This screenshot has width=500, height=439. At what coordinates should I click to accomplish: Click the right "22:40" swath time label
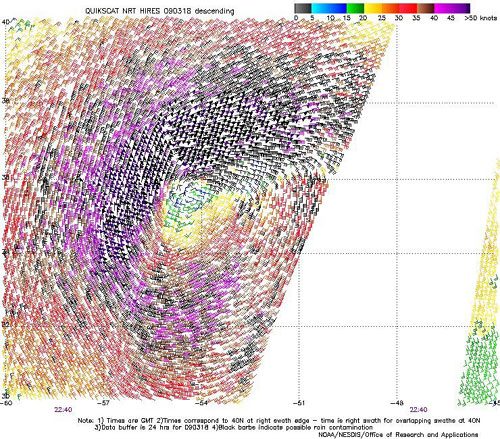[418, 410]
